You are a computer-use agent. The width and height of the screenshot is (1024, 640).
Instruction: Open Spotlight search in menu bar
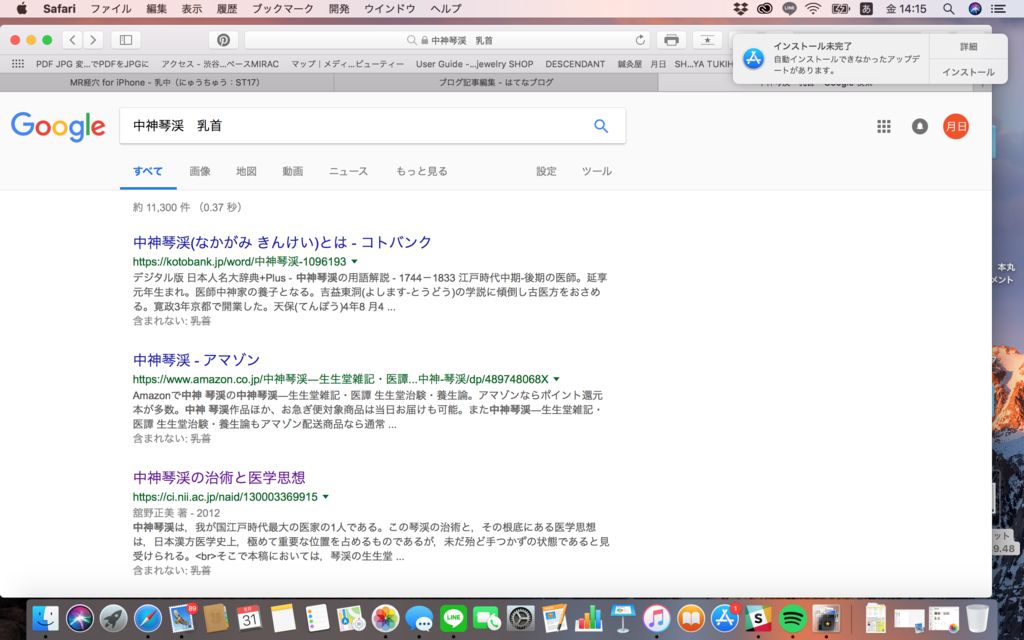pos(948,8)
